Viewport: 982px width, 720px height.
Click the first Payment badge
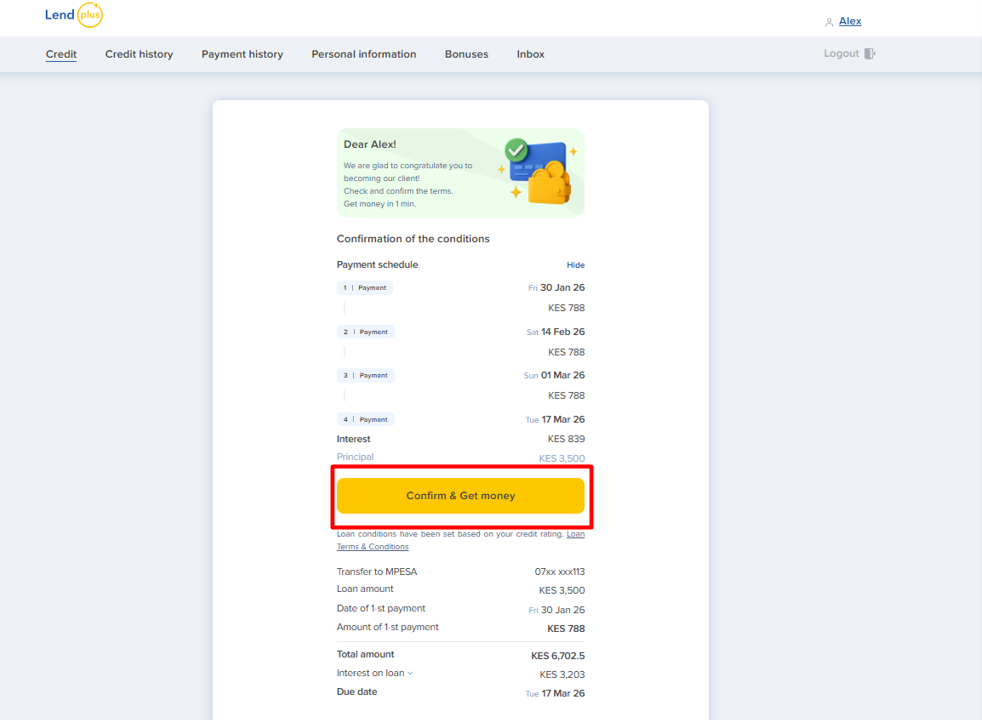pos(365,288)
